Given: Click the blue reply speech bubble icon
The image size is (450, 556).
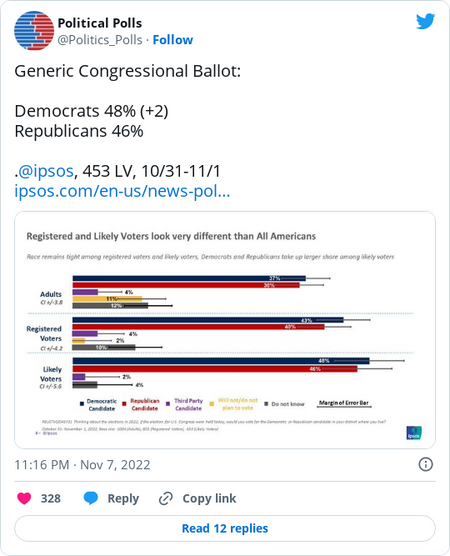Looking at the screenshot, I should click(91, 498).
